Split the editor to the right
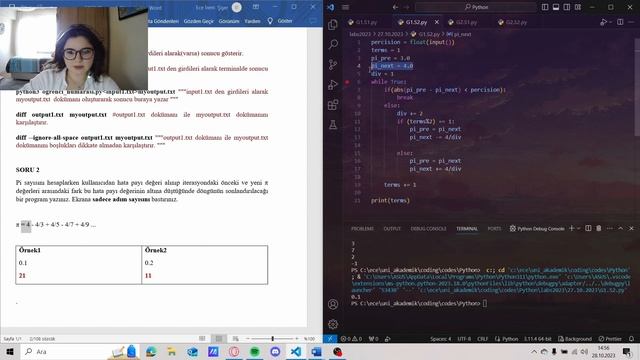 [620, 22]
